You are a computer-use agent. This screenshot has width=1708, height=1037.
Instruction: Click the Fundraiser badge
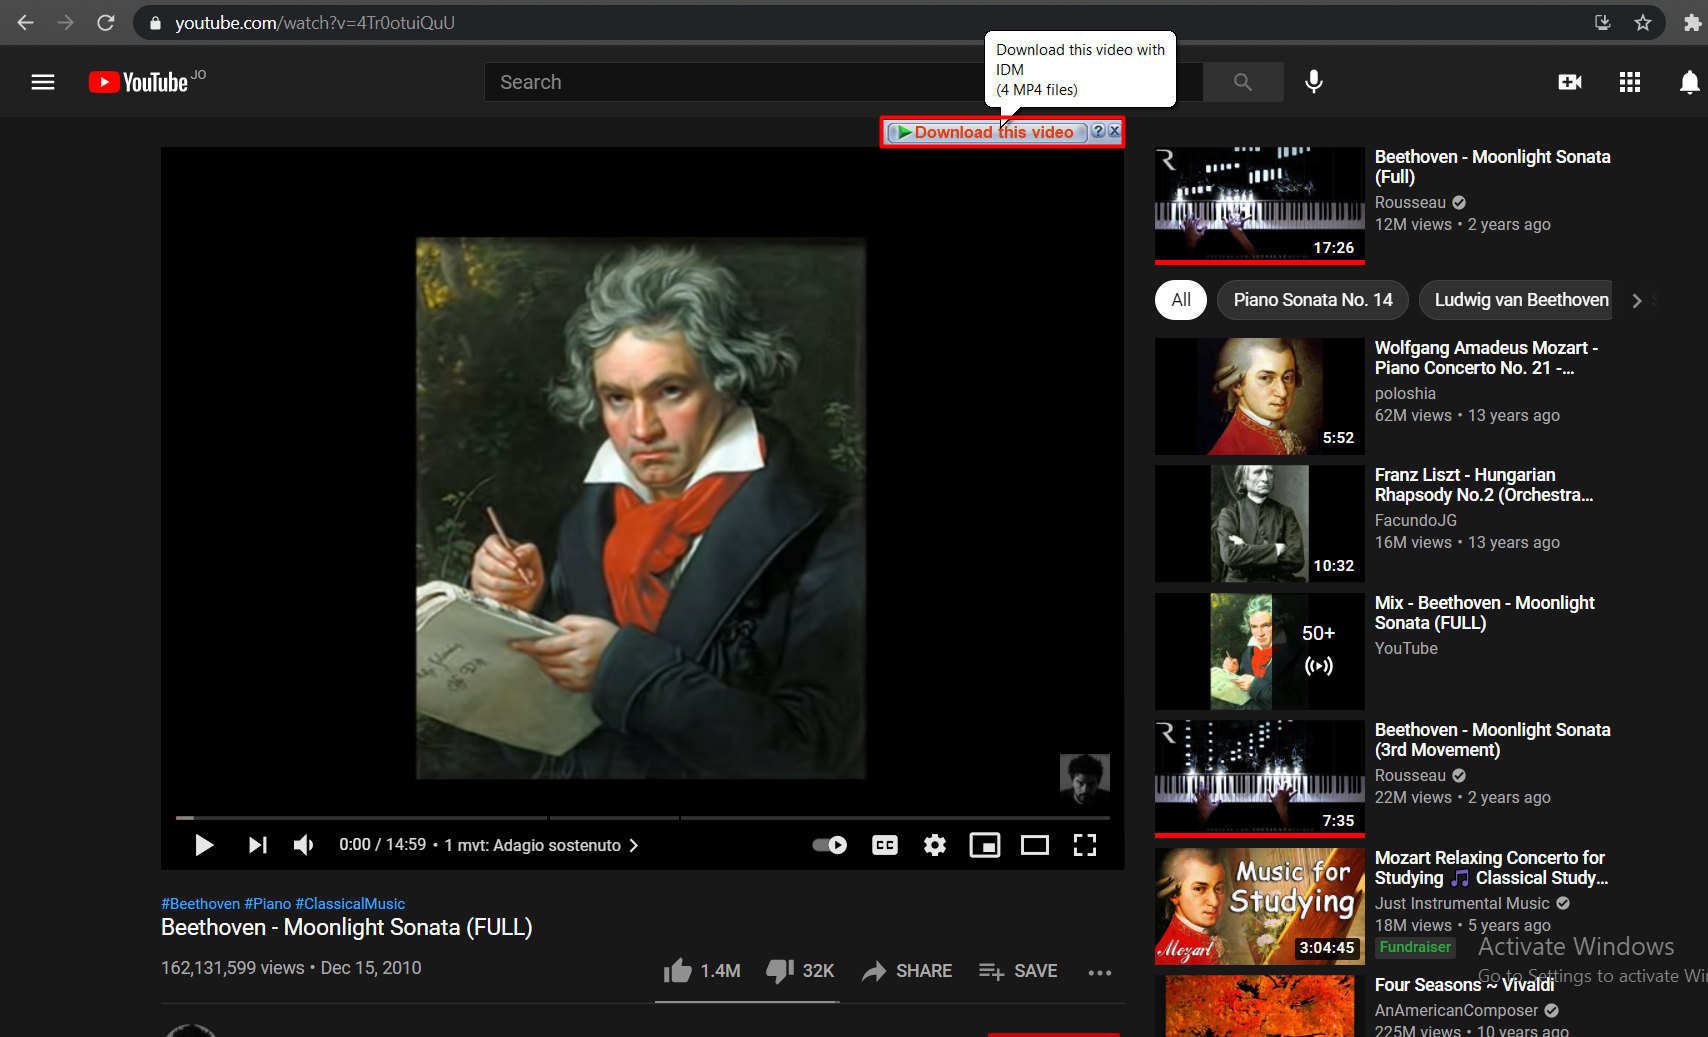(1415, 947)
